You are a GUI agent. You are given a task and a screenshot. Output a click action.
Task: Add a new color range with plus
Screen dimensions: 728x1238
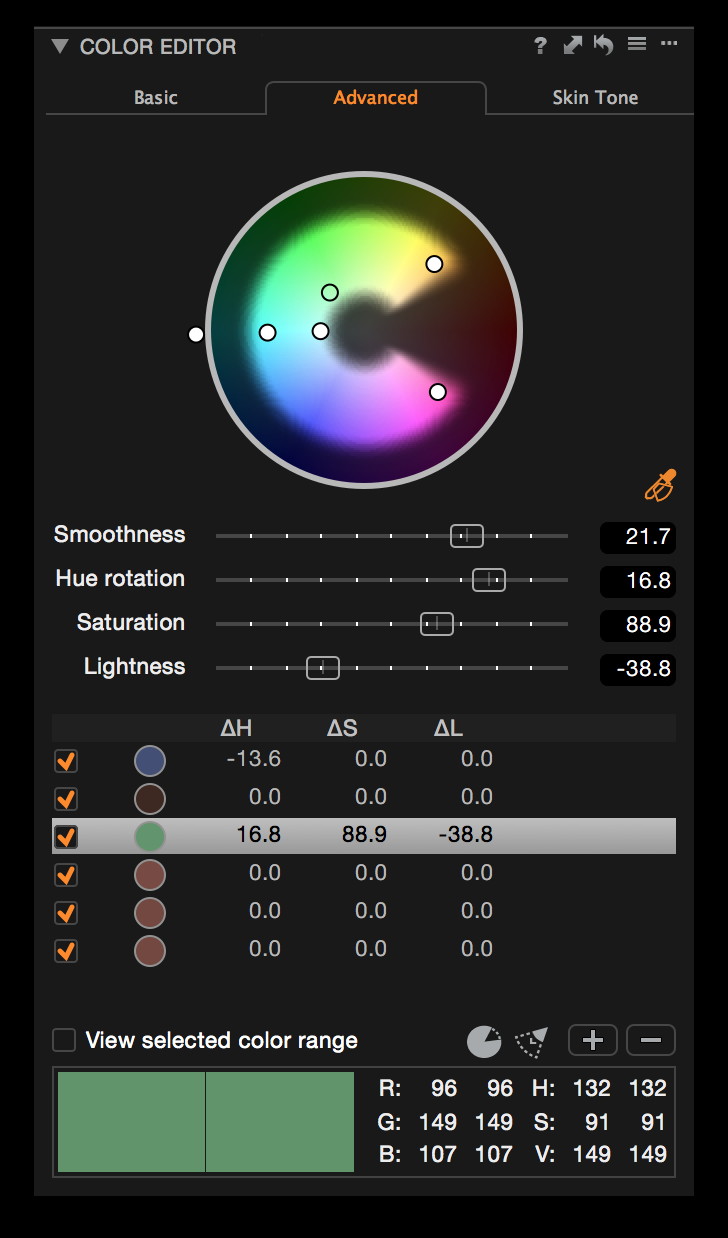pos(593,1041)
